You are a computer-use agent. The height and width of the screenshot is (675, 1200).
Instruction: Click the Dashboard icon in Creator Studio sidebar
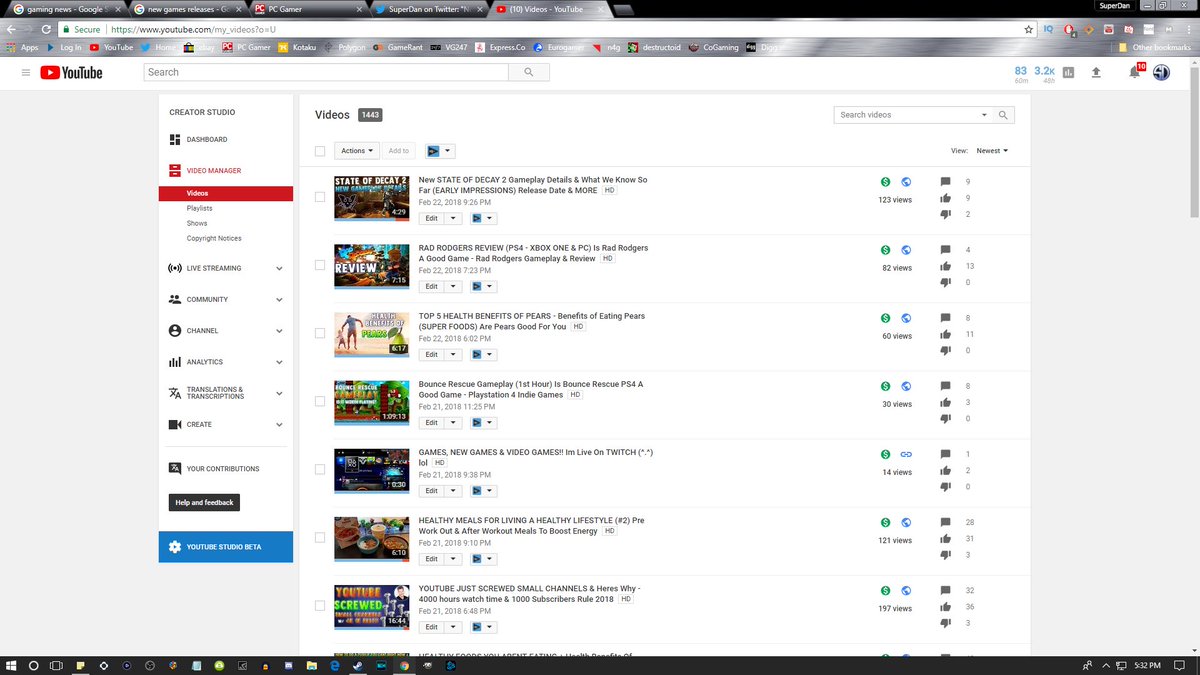(x=175, y=140)
